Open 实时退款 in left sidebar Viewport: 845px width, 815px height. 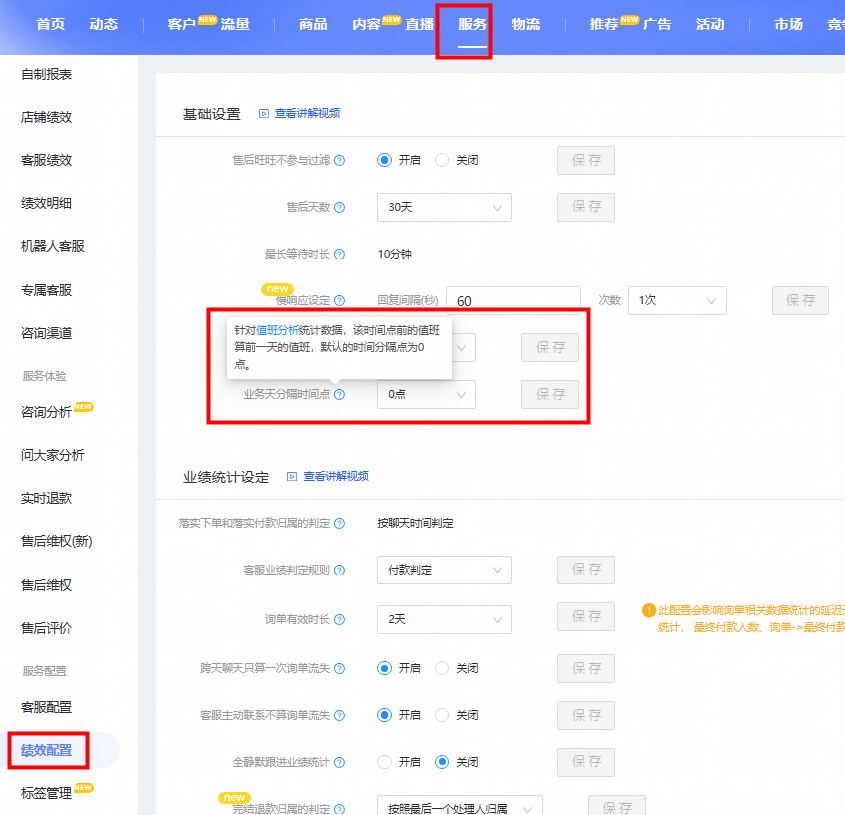[x=46, y=499]
